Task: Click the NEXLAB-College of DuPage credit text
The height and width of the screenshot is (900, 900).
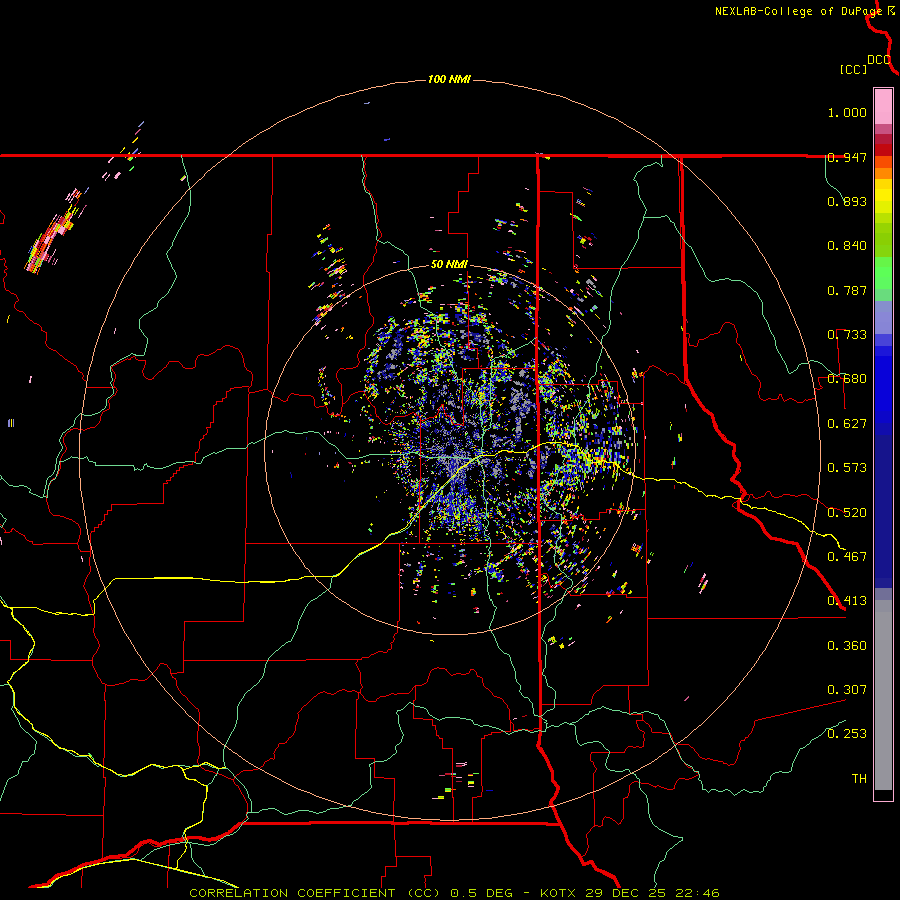Action: [x=798, y=11]
